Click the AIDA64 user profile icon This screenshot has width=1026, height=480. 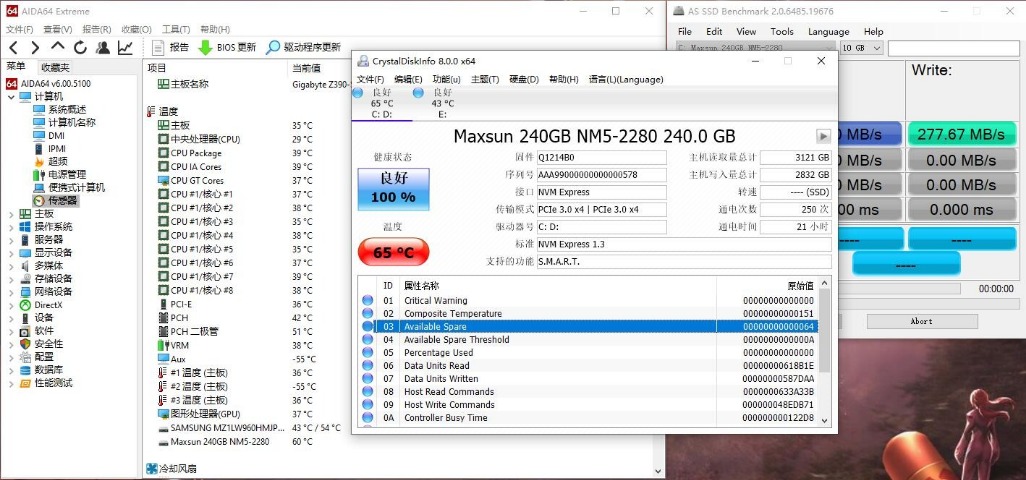coord(103,47)
